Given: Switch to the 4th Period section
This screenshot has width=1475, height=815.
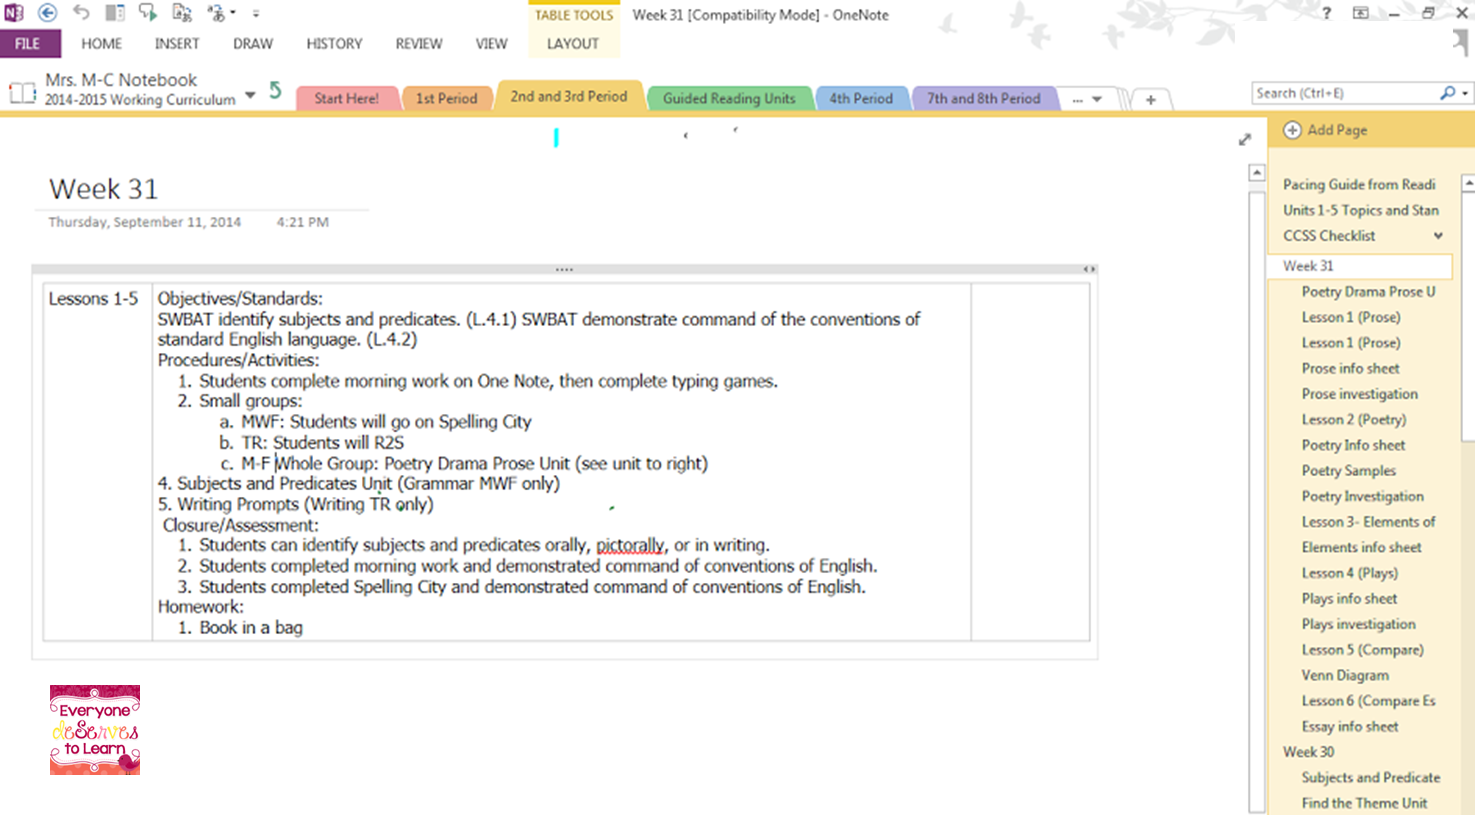Looking at the screenshot, I should [861, 99].
